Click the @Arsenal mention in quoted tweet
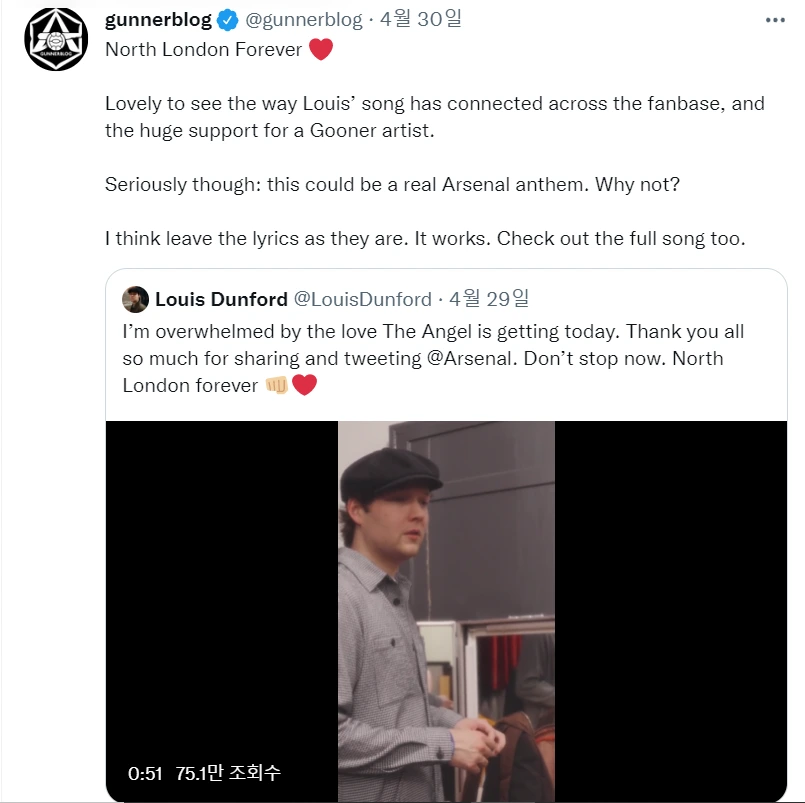Viewport: 805px width, 803px height. point(471,358)
